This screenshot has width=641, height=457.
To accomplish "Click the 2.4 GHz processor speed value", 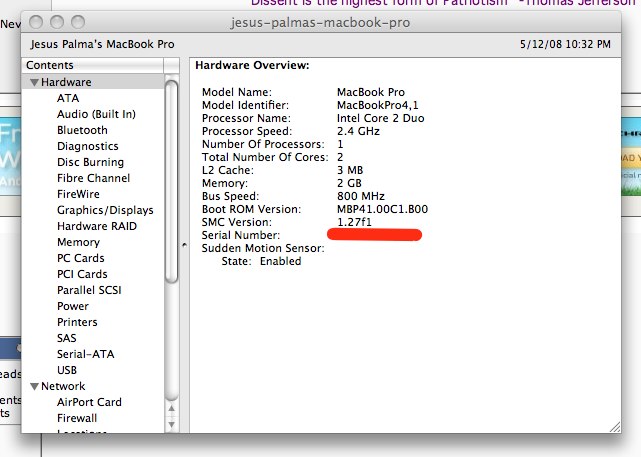I will click(358, 131).
